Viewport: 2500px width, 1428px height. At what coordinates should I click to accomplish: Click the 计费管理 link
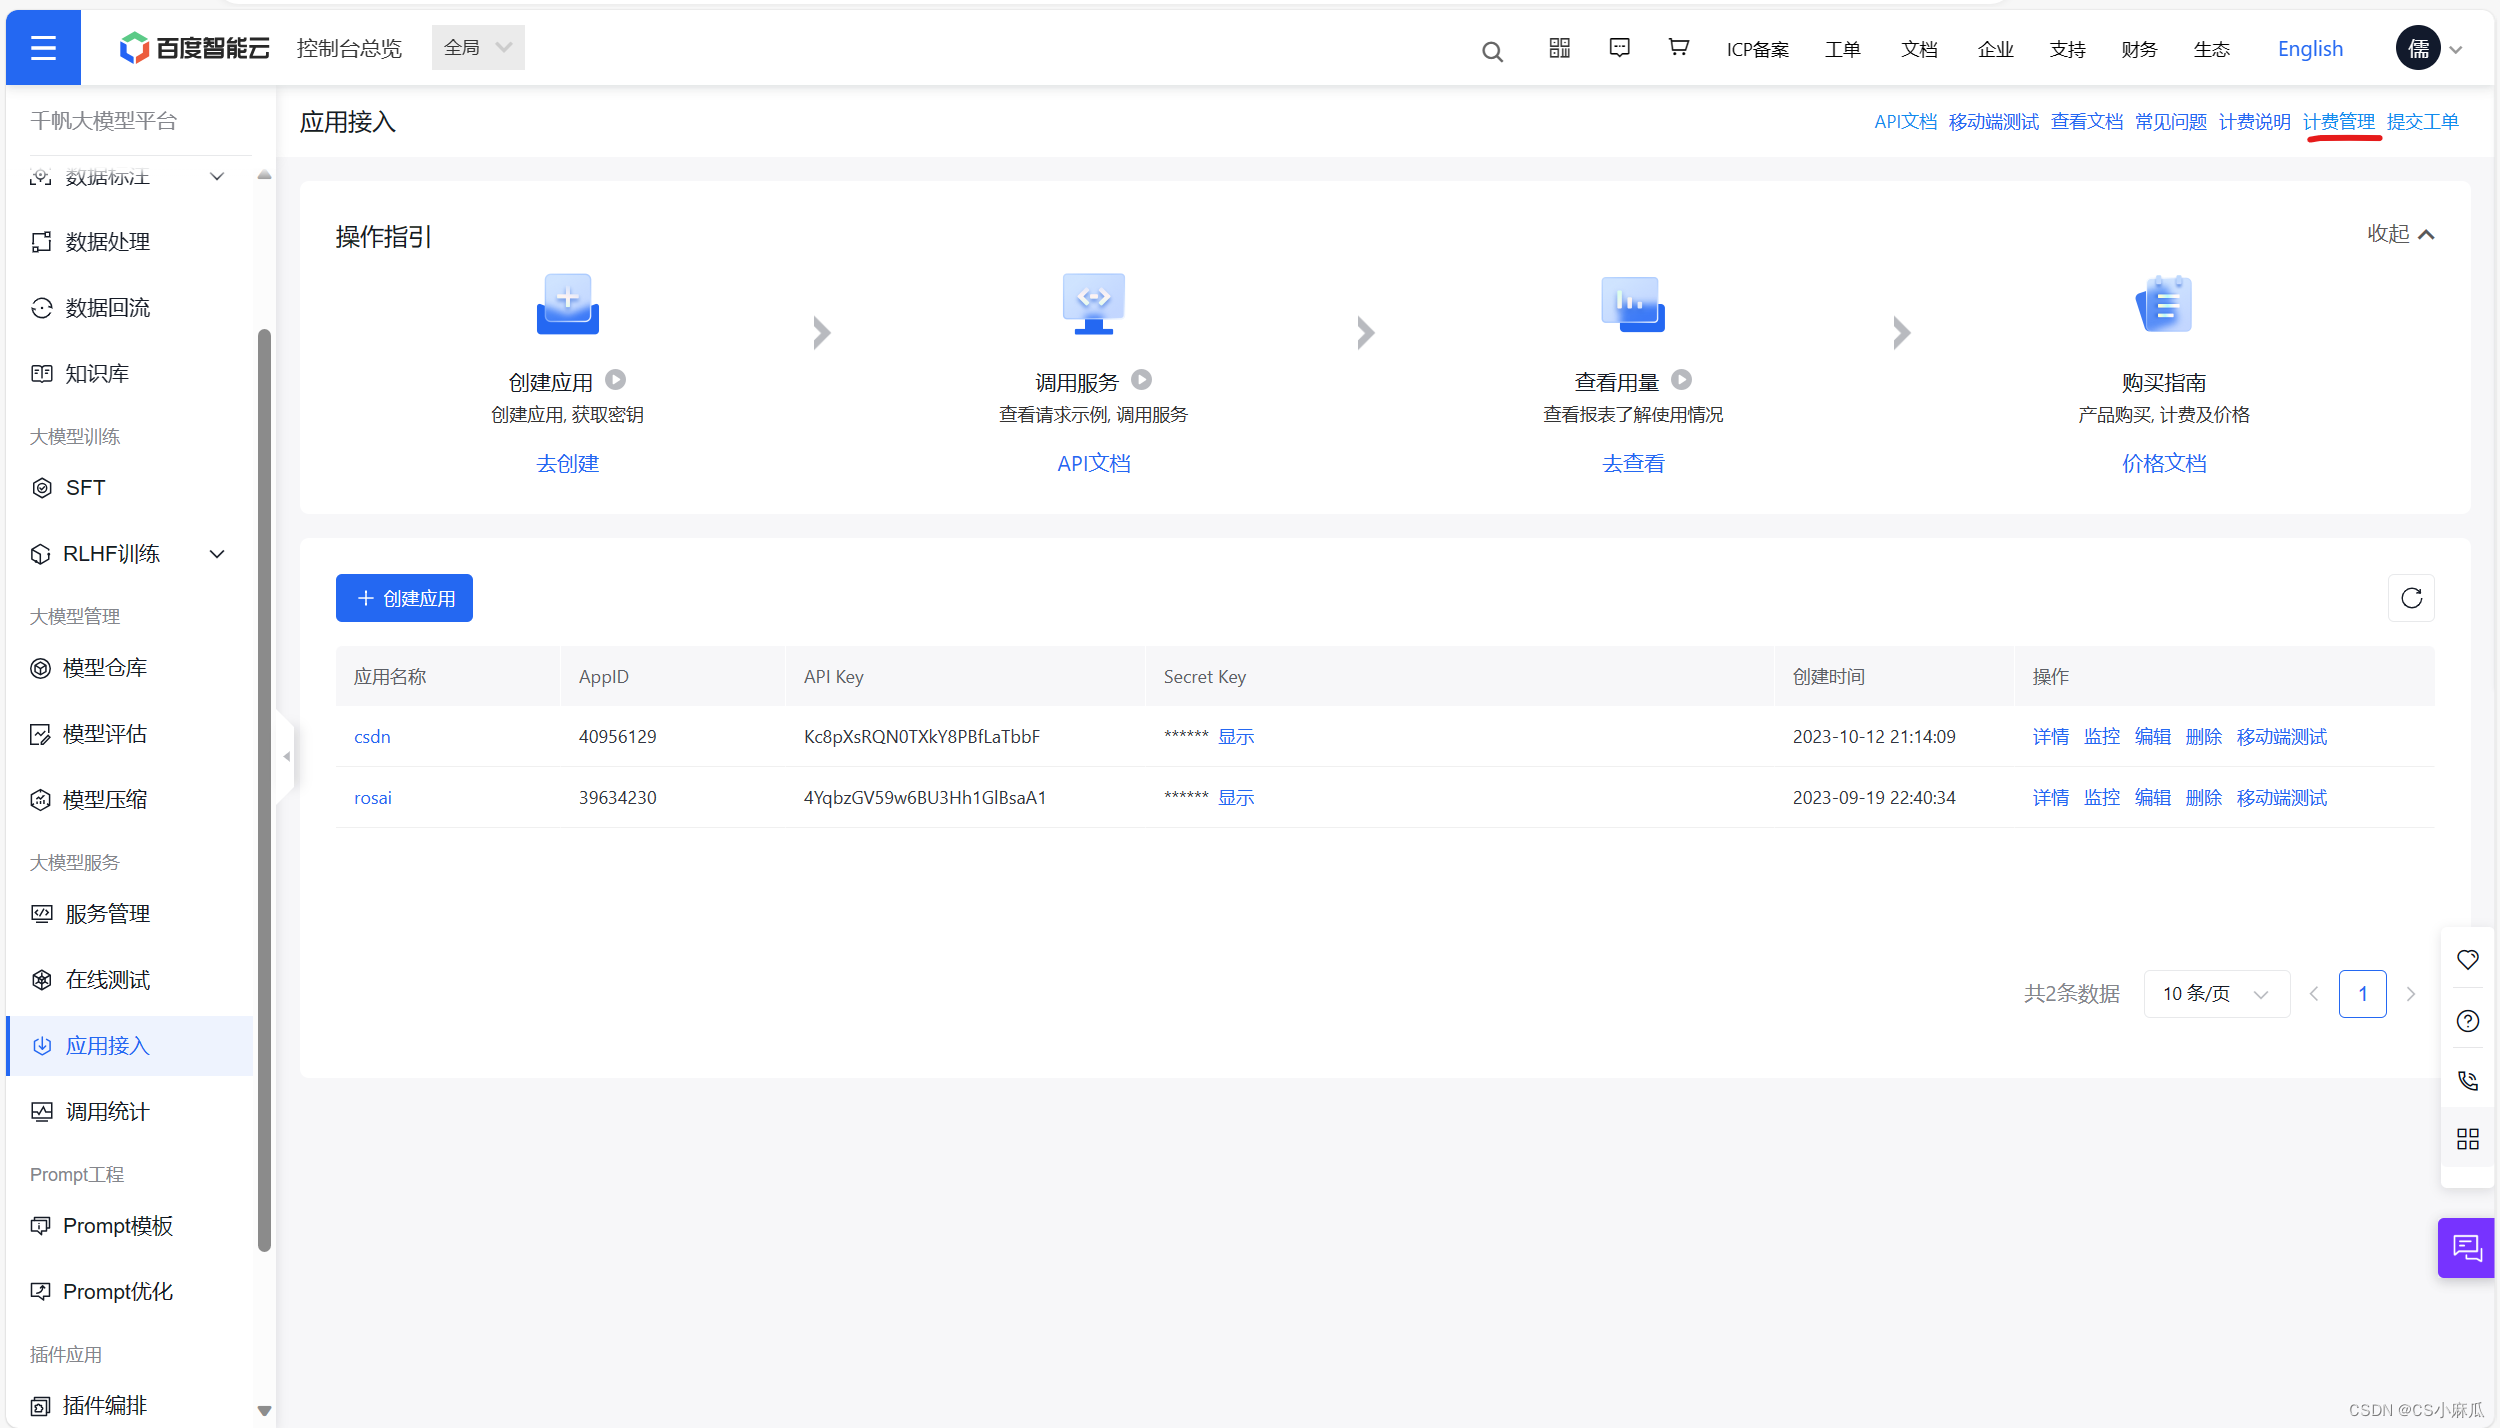point(2338,122)
